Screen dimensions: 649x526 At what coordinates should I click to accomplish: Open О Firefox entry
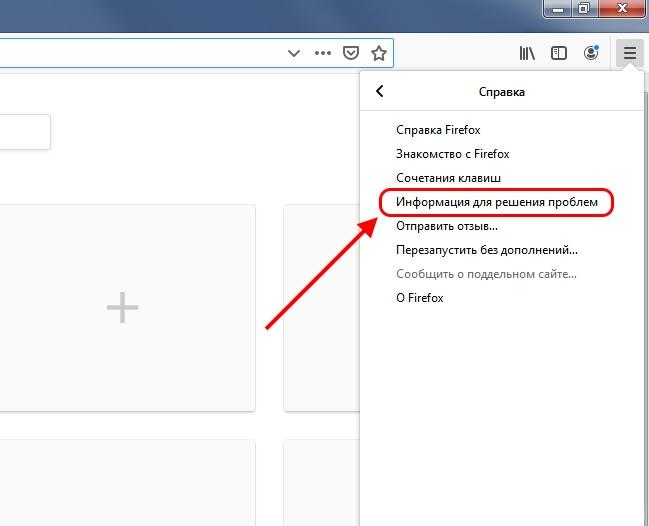pyautogui.click(x=502, y=298)
